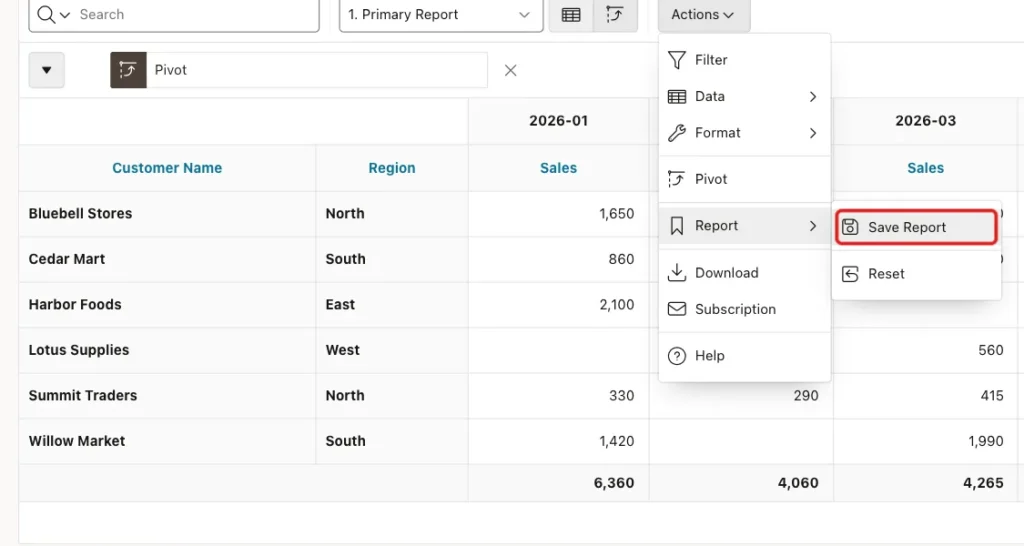Click the 2026-01 column group header

point(558,121)
